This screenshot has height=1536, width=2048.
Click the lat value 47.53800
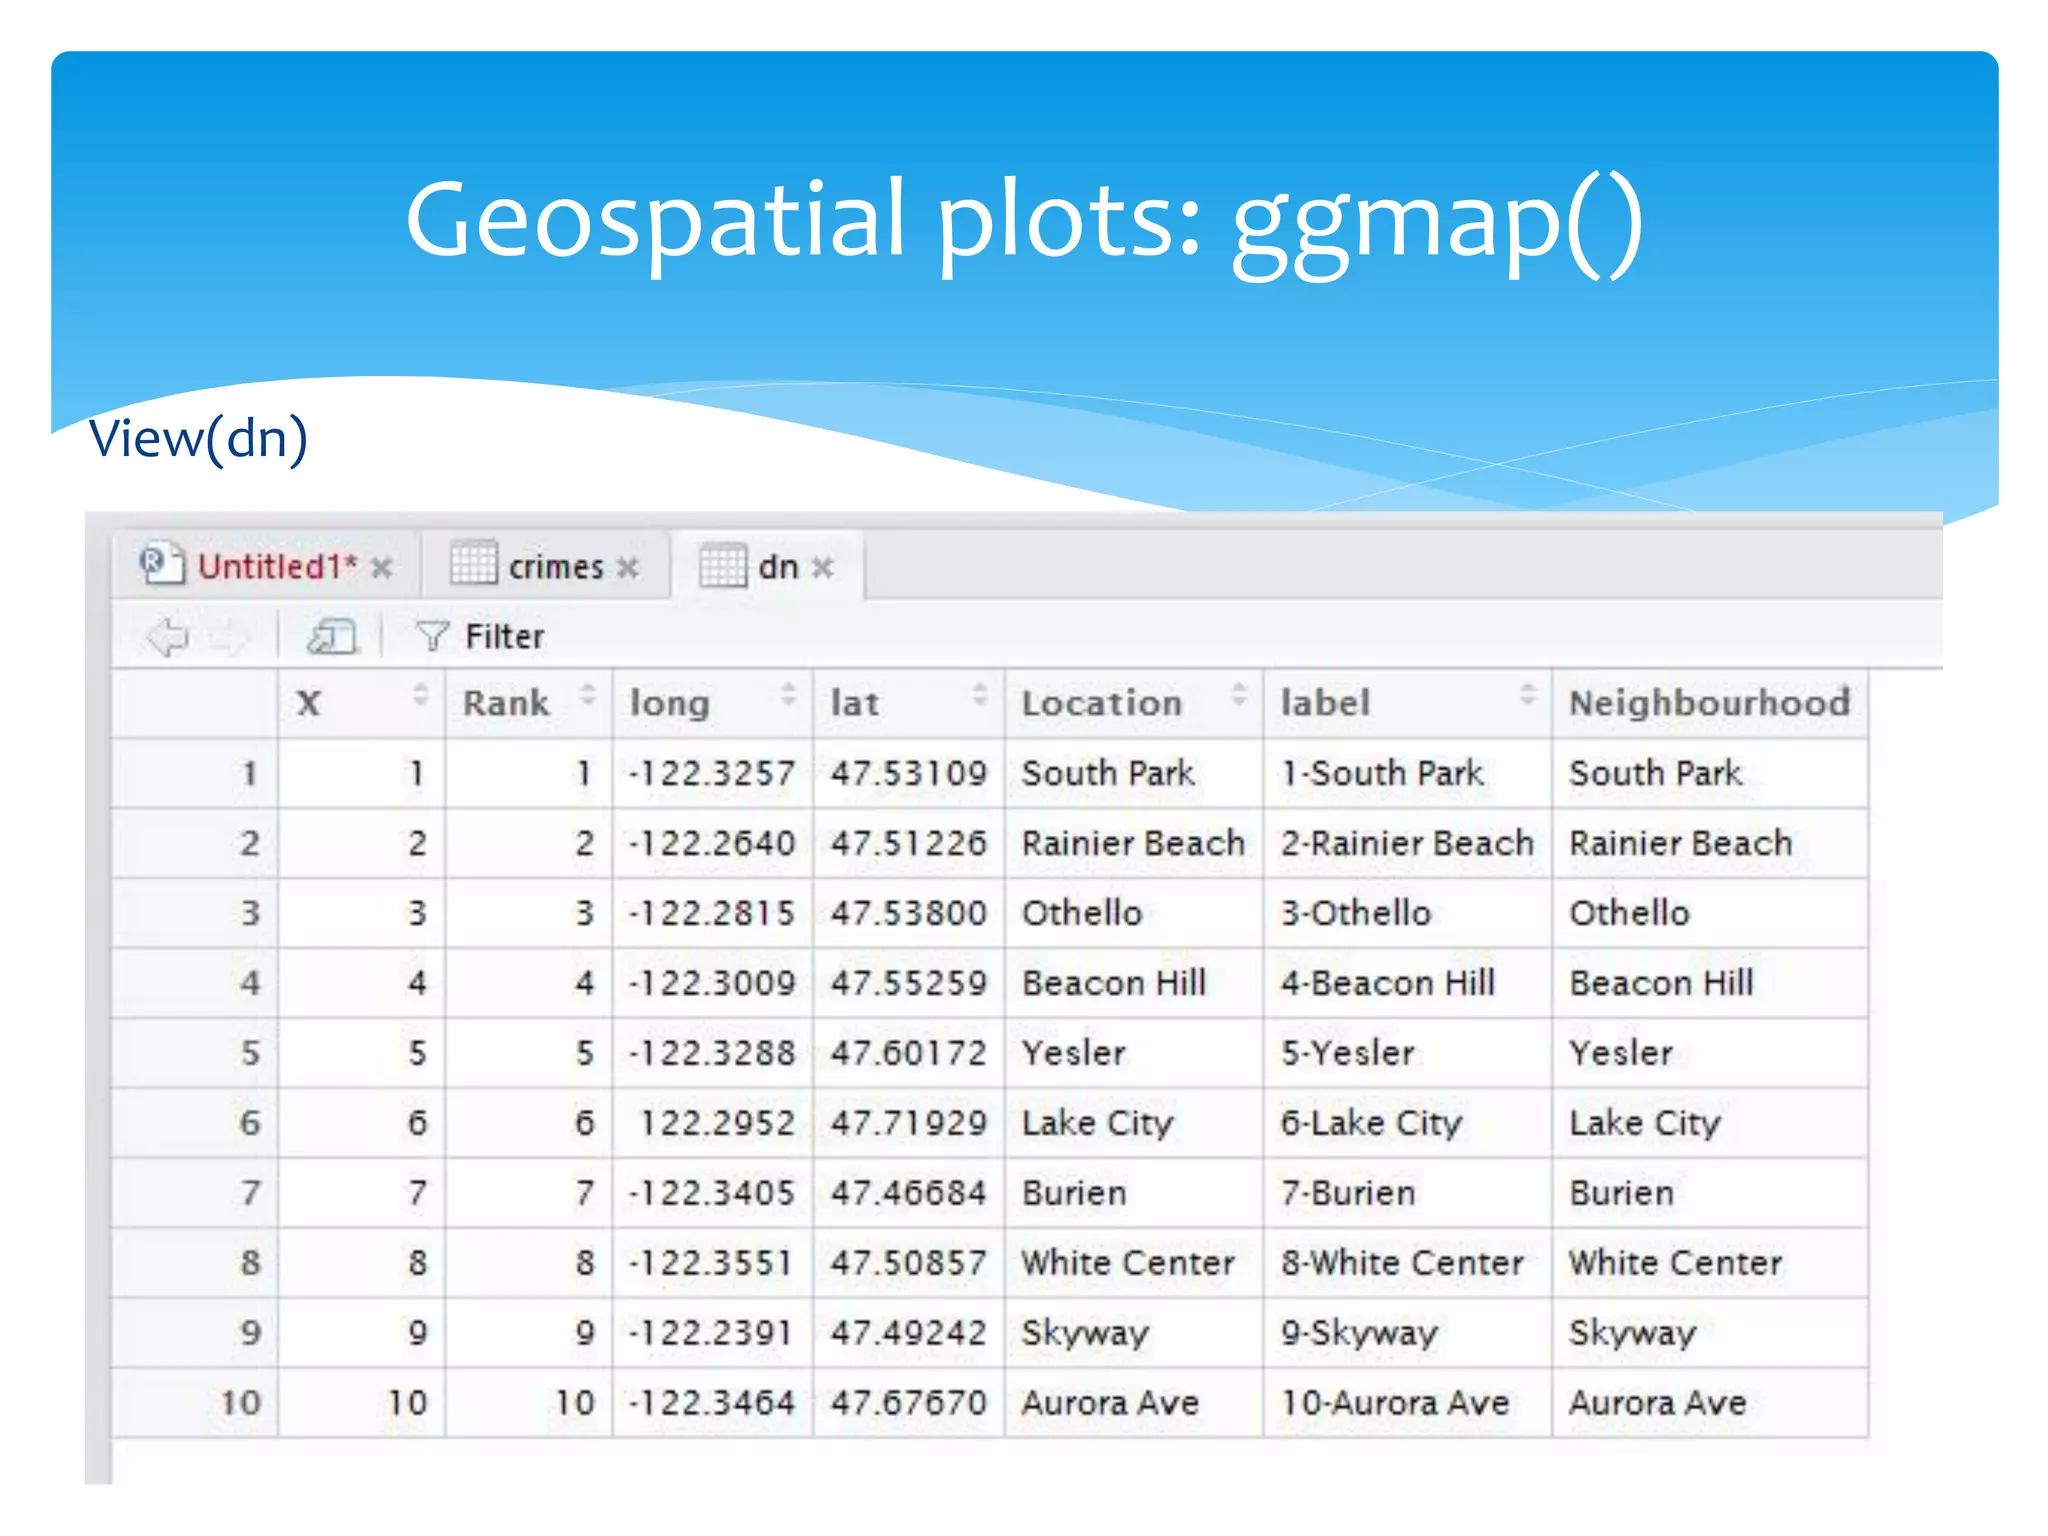(908, 913)
